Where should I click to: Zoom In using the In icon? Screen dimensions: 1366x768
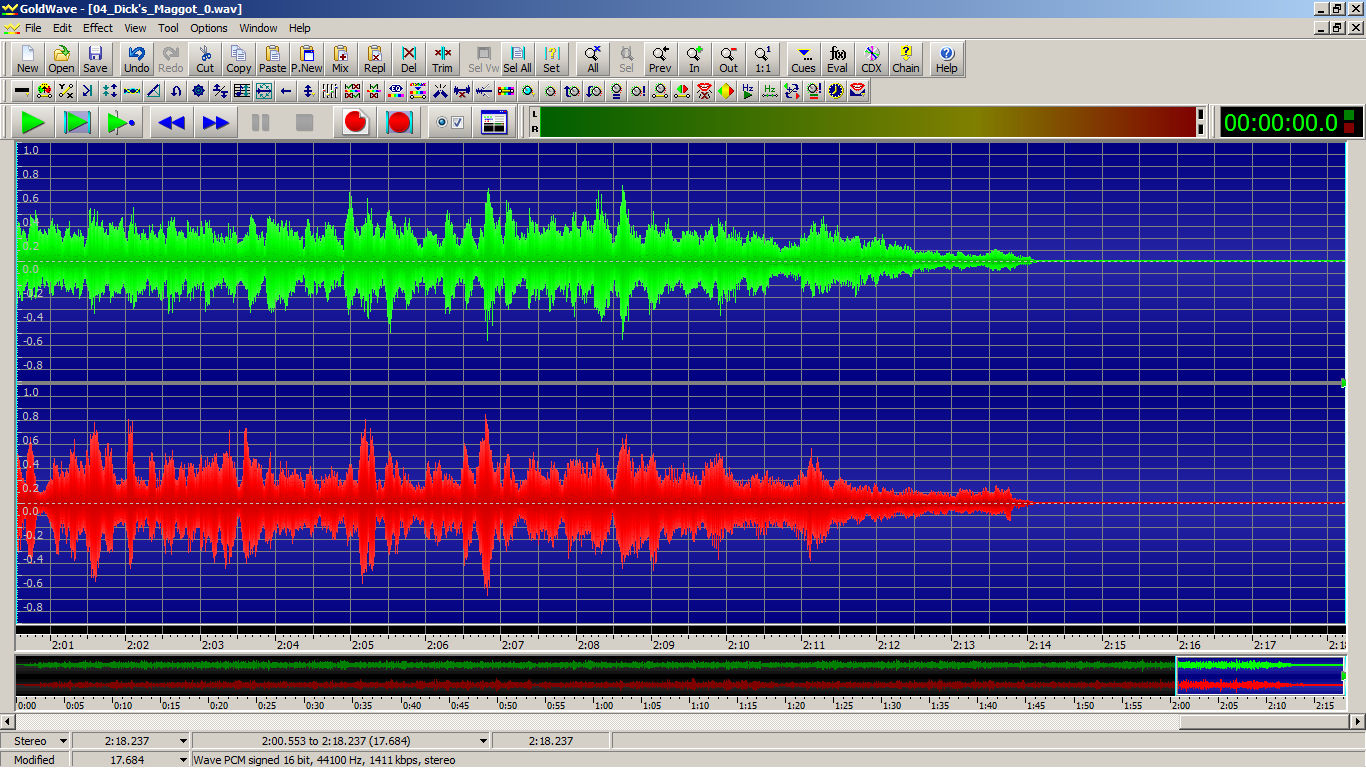click(x=694, y=59)
